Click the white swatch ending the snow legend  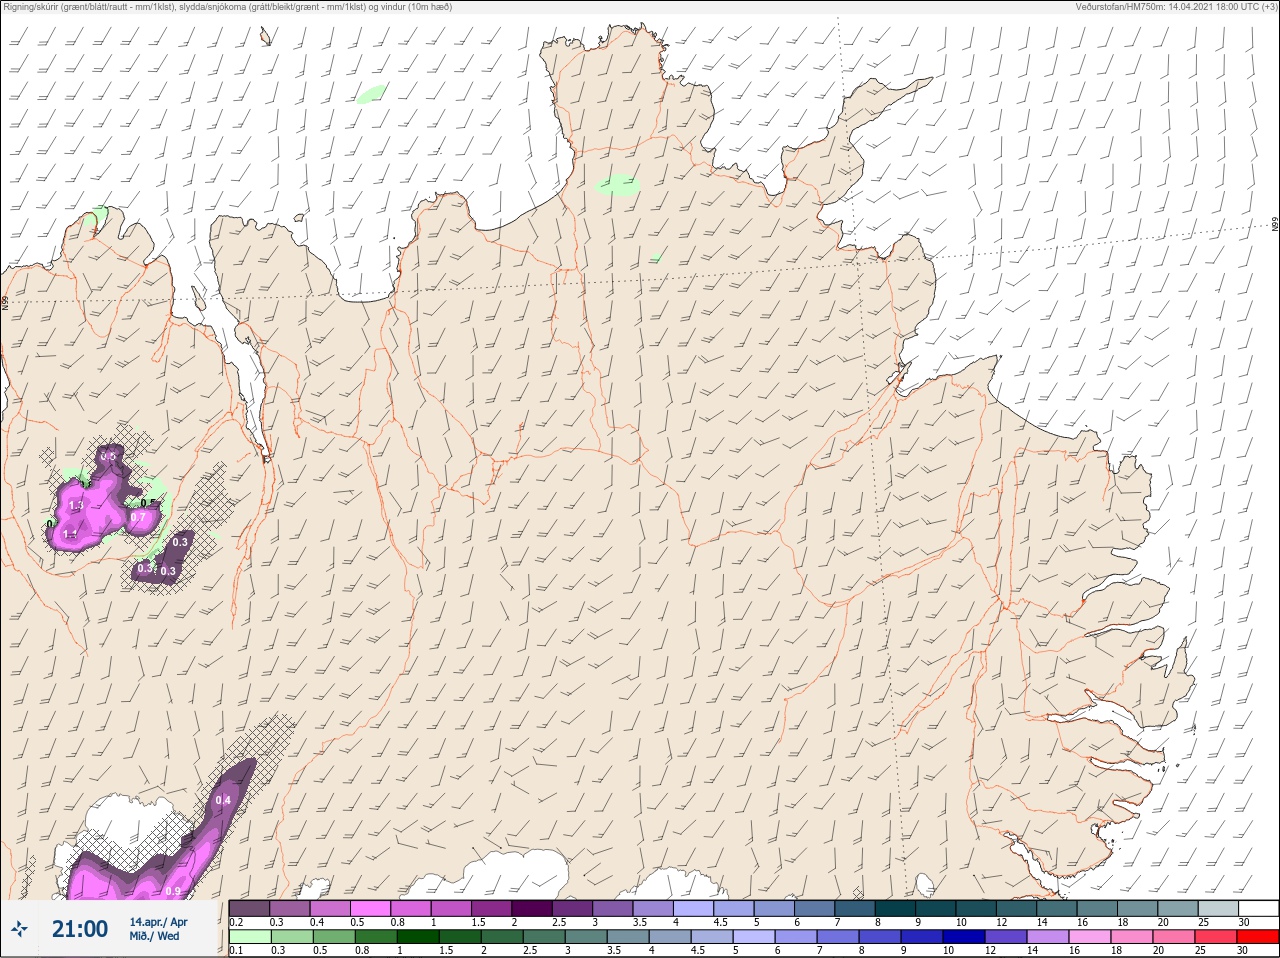pyautogui.click(x=1258, y=908)
